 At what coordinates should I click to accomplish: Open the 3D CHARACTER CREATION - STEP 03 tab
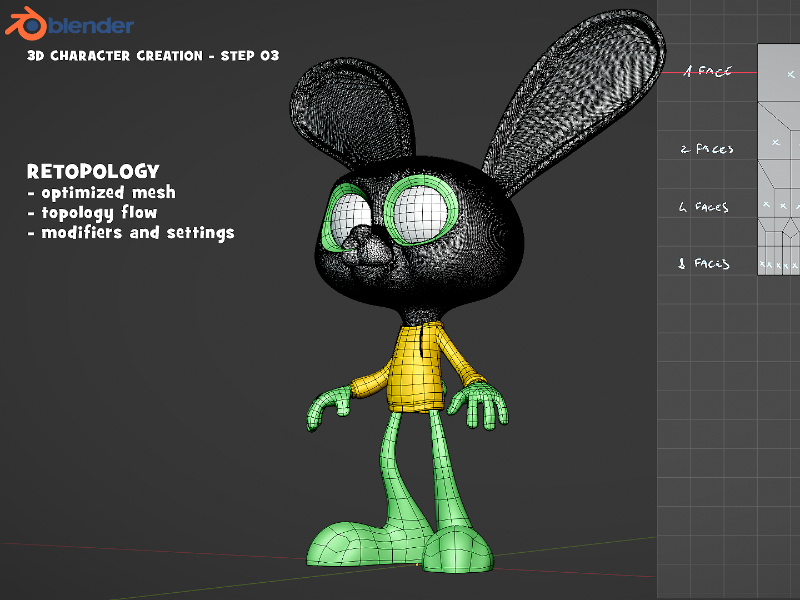(x=153, y=56)
